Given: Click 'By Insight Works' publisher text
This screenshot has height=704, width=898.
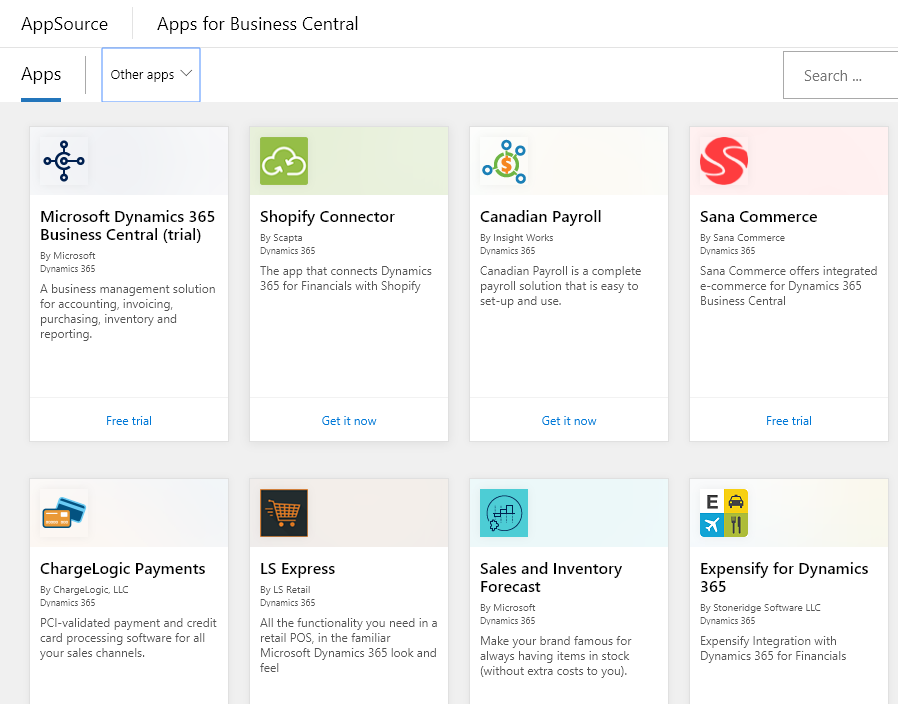Looking at the screenshot, I should (517, 237).
